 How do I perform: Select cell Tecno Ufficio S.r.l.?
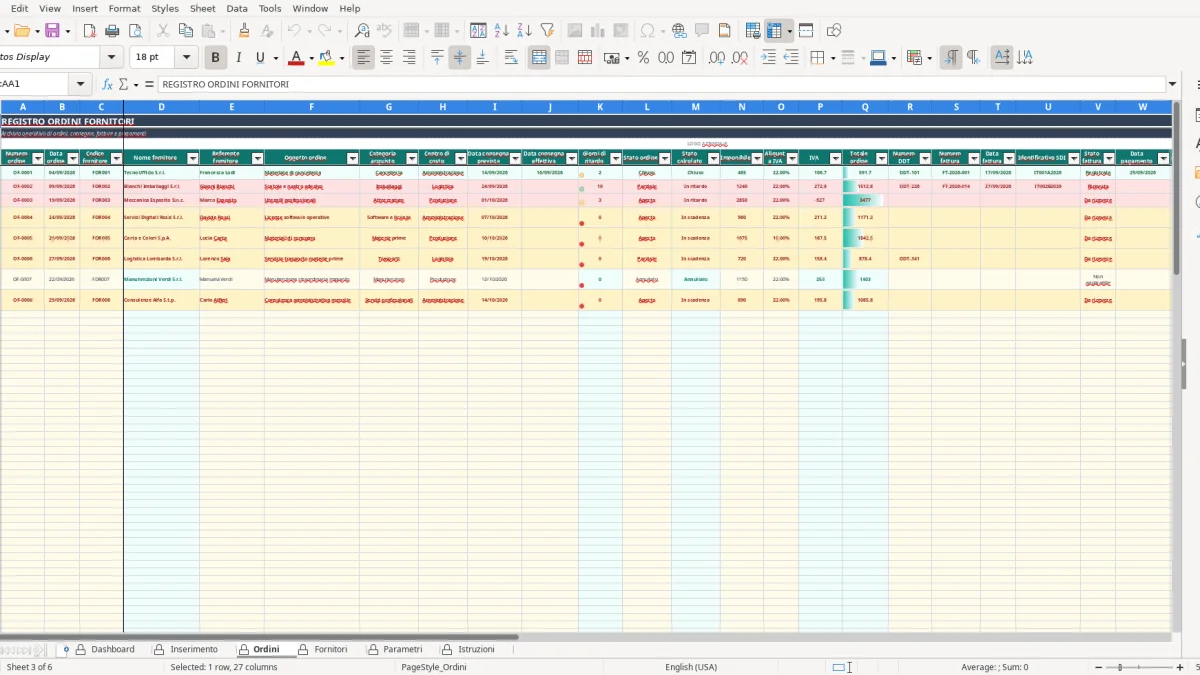coord(161,173)
